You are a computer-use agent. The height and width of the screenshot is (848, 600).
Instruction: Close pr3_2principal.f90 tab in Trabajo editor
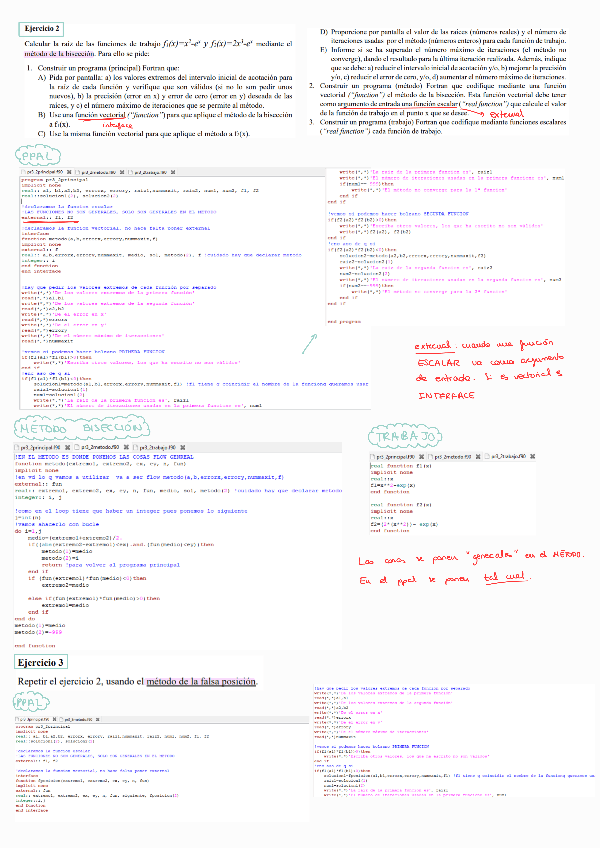tap(421, 456)
